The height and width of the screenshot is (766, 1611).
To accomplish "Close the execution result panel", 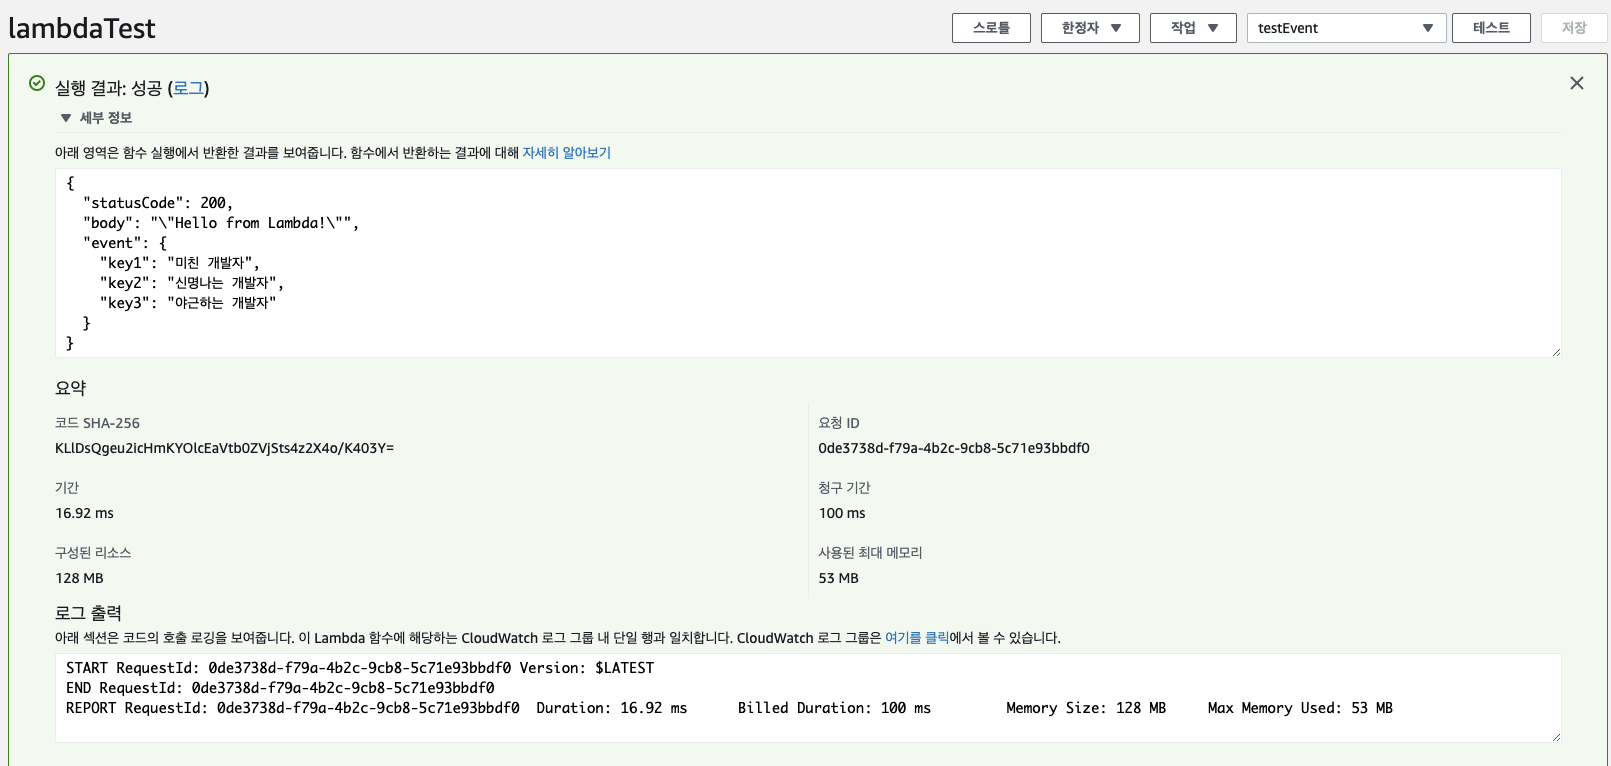I will (1576, 83).
